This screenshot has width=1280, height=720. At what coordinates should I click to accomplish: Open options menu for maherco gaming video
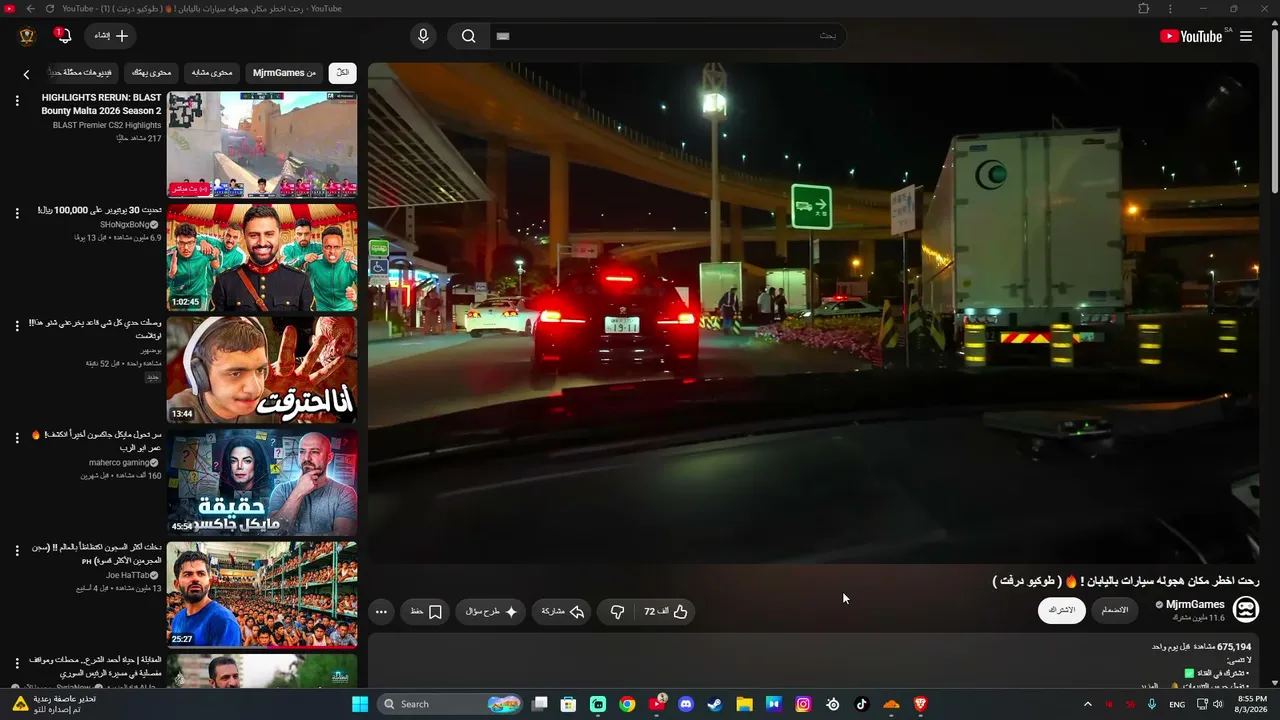[17, 438]
